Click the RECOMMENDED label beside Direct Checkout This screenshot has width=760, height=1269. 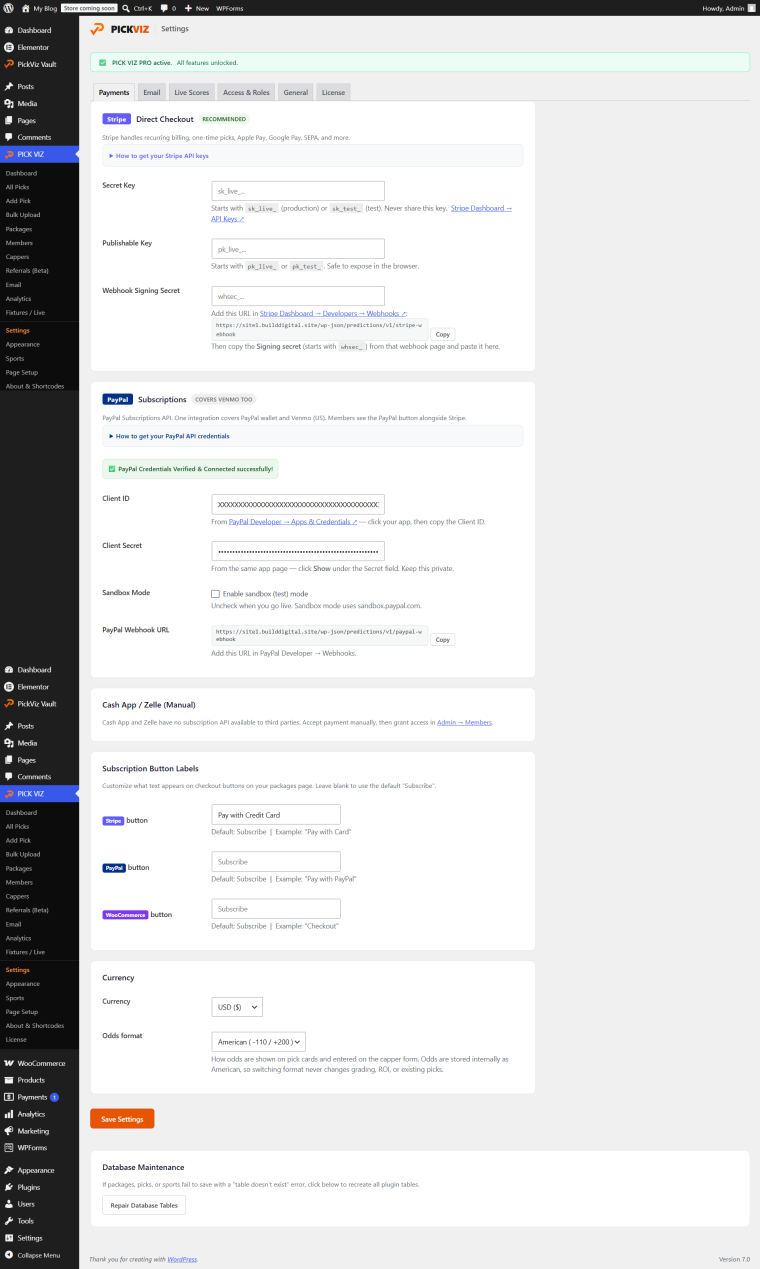pos(224,119)
